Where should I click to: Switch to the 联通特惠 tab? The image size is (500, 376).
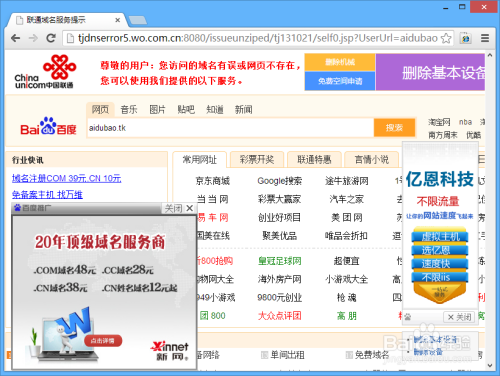[314, 160]
